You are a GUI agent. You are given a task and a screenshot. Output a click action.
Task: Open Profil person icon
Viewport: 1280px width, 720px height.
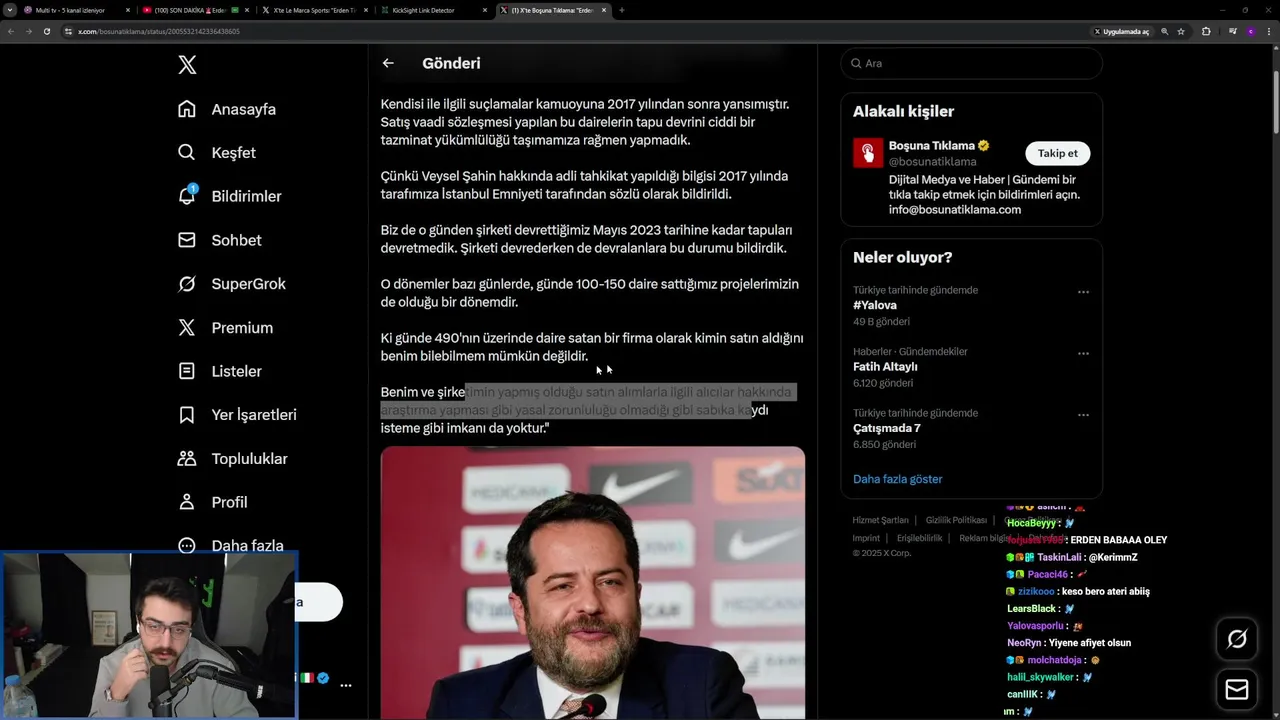pyautogui.click(x=187, y=502)
